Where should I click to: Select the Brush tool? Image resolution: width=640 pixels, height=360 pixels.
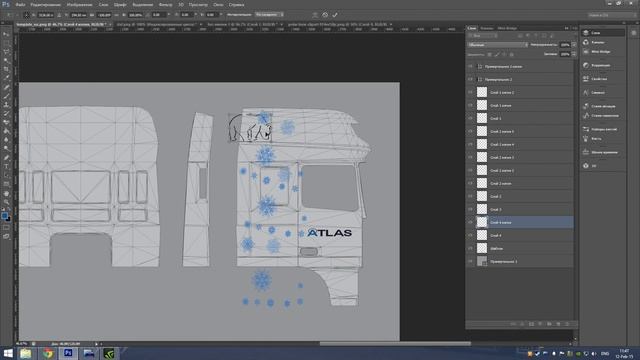[6, 96]
